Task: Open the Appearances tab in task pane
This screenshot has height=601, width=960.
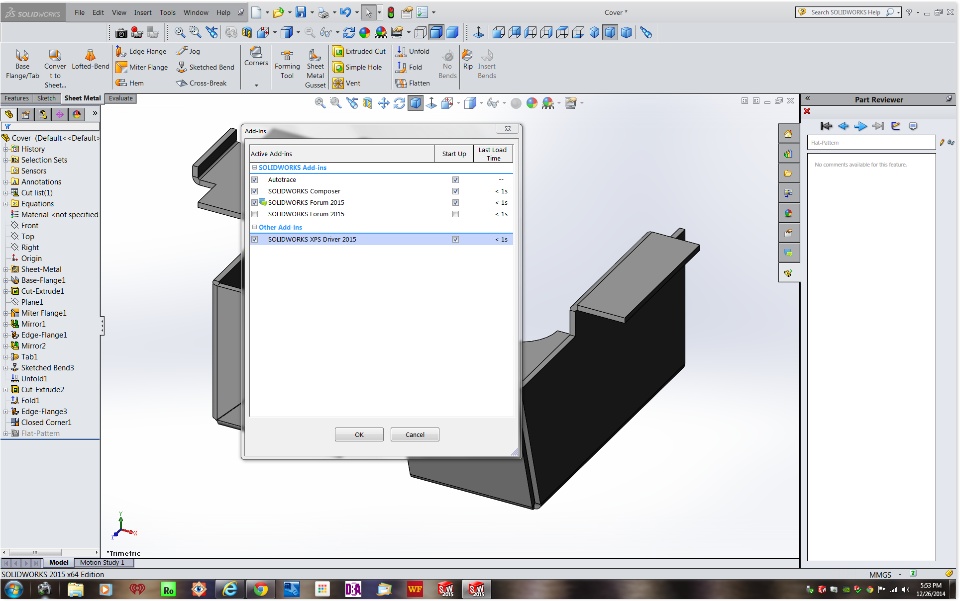Action: point(788,213)
